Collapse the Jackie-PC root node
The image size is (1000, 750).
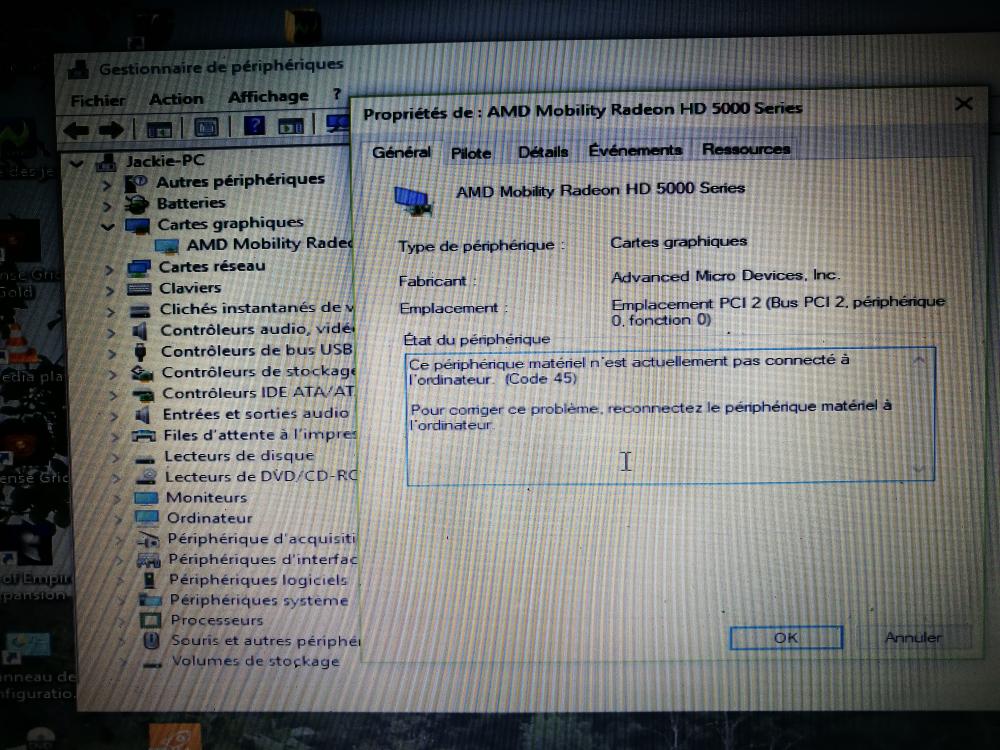pyautogui.click(x=77, y=164)
